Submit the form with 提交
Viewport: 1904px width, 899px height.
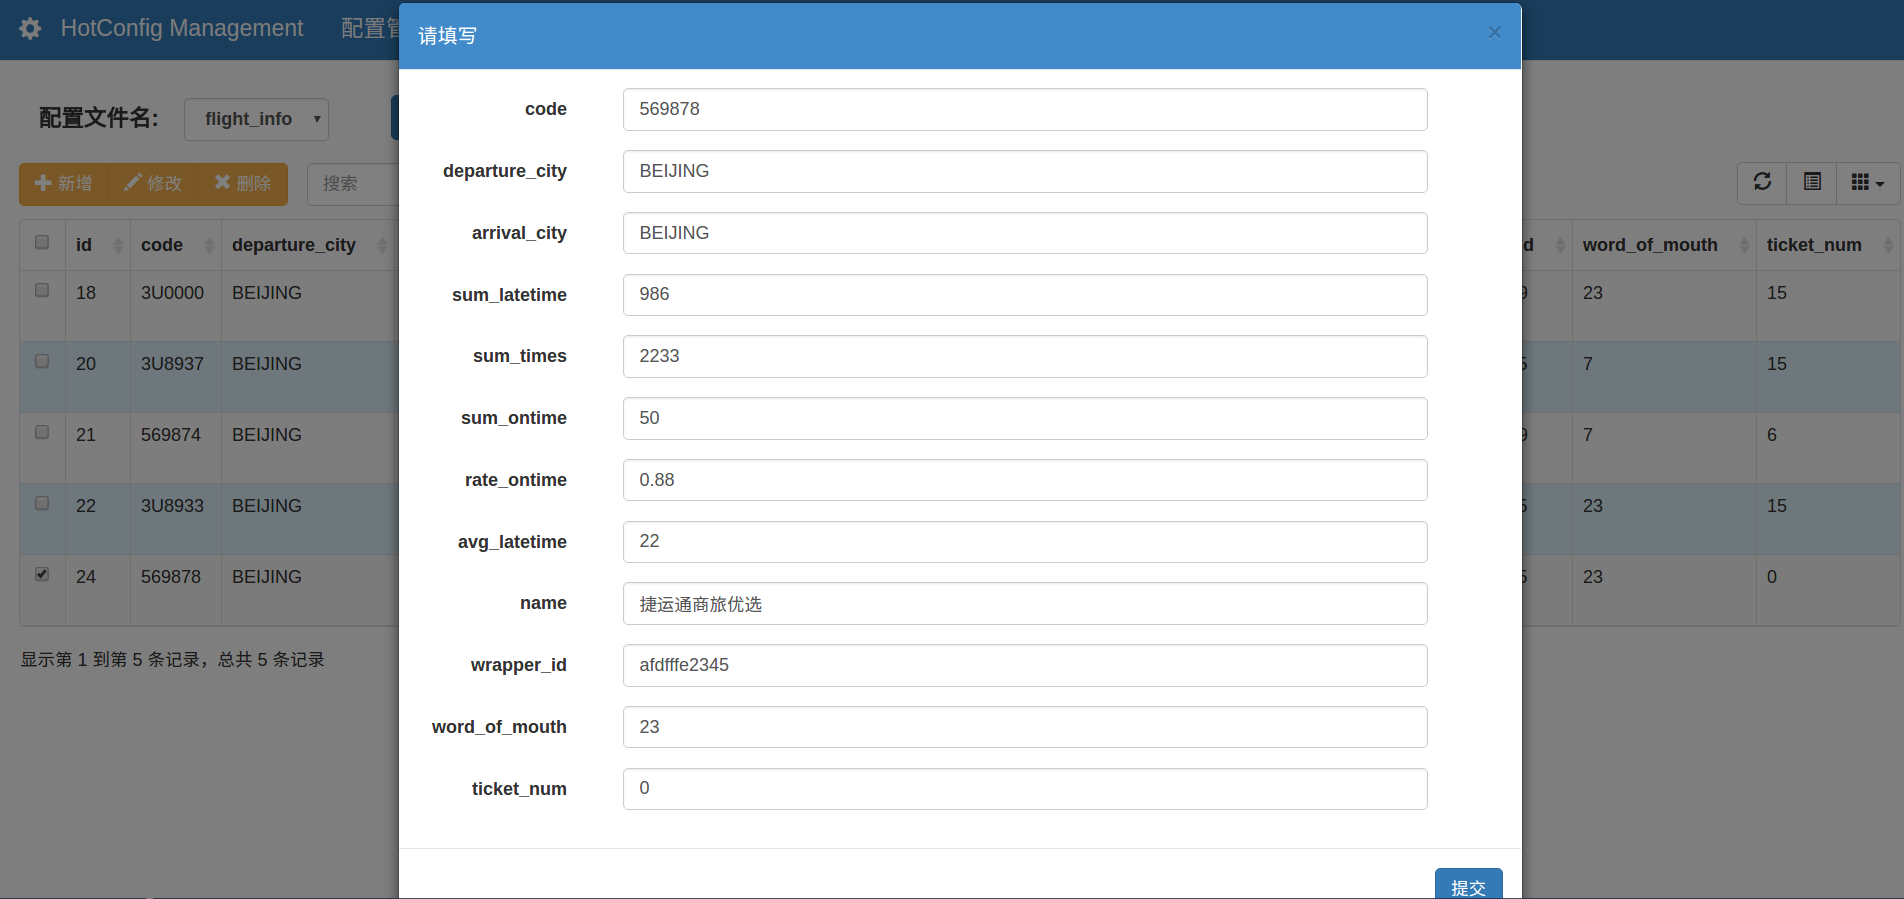(x=1468, y=885)
